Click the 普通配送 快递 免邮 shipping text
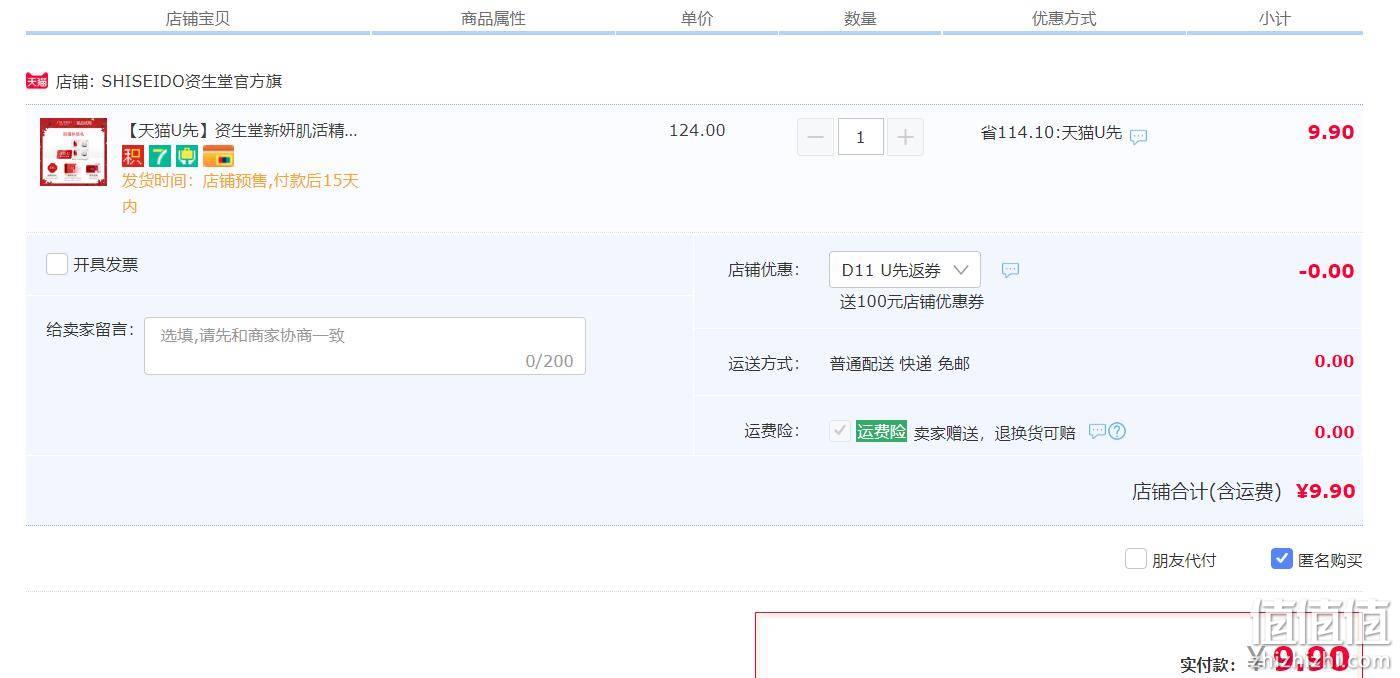The image size is (1400, 678). click(x=900, y=363)
